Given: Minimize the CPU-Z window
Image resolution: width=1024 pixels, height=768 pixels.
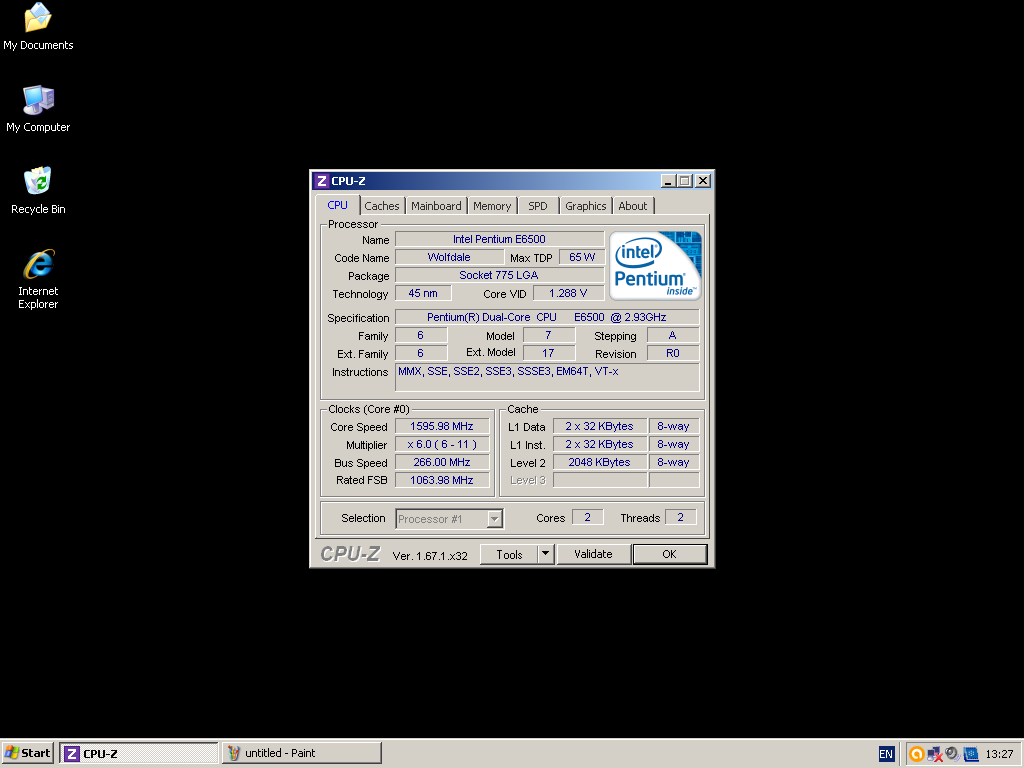Looking at the screenshot, I should click(x=667, y=181).
